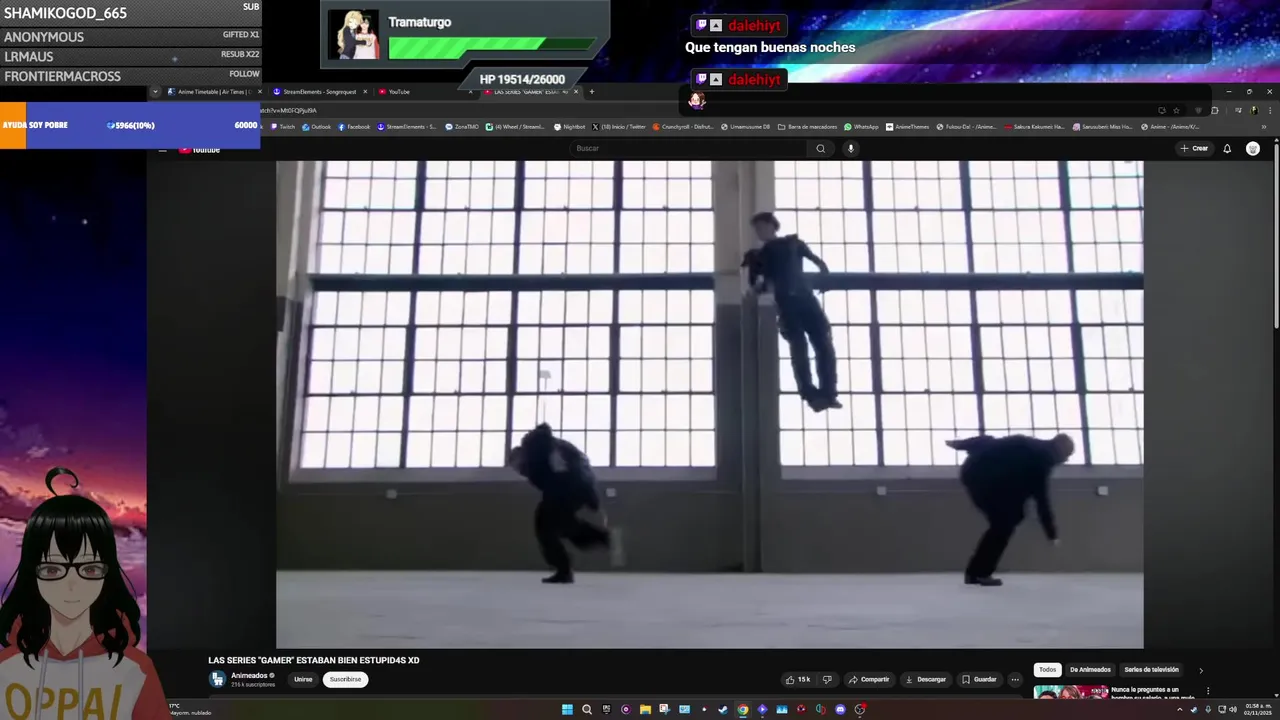Click the Descargar button
Viewport: 1280px width, 720px height.
(925, 679)
